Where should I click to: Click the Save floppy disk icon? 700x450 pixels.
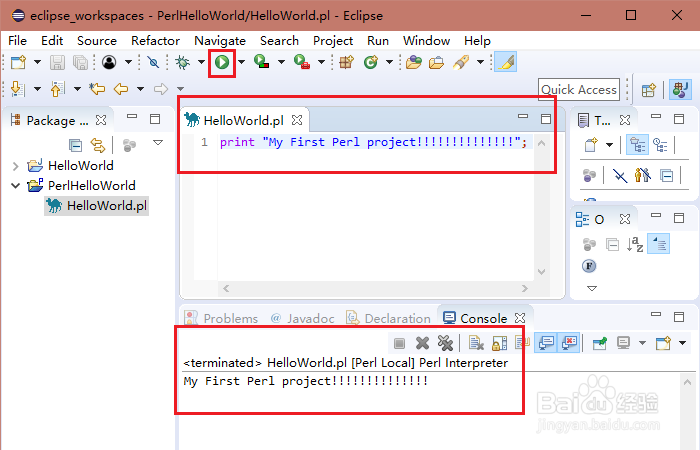point(57,62)
